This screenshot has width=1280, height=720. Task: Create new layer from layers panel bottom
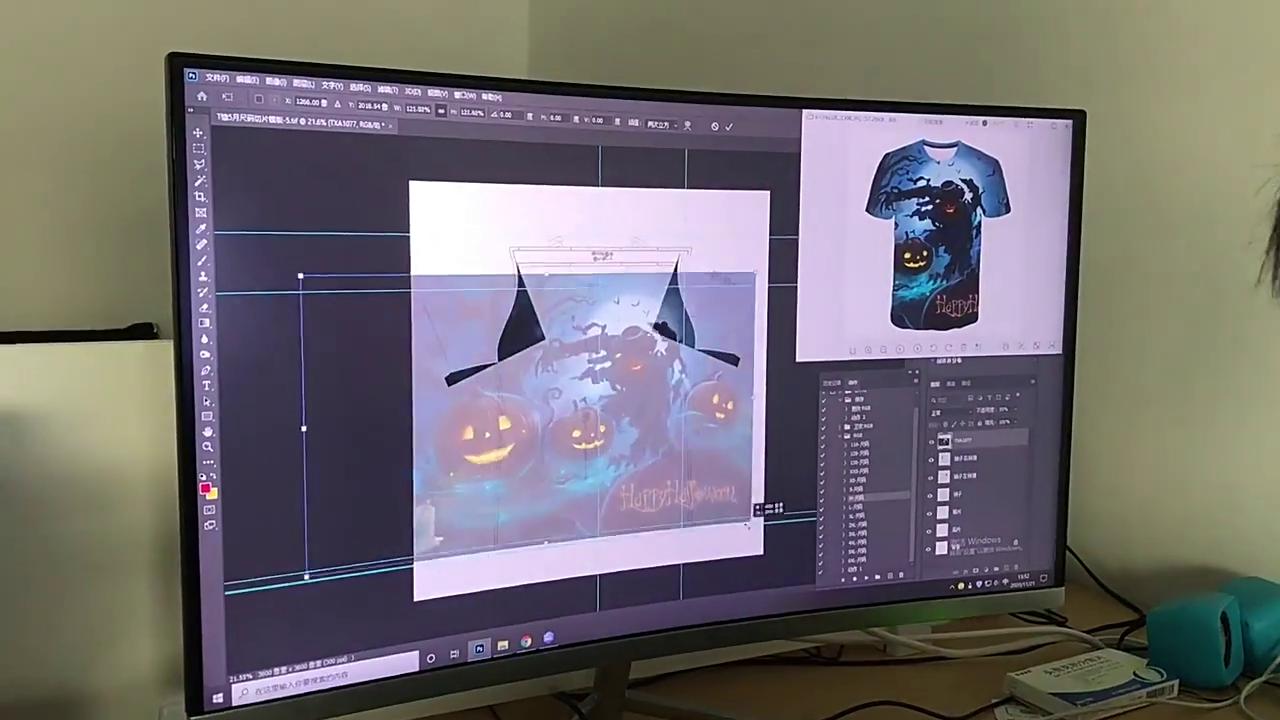1006,569
